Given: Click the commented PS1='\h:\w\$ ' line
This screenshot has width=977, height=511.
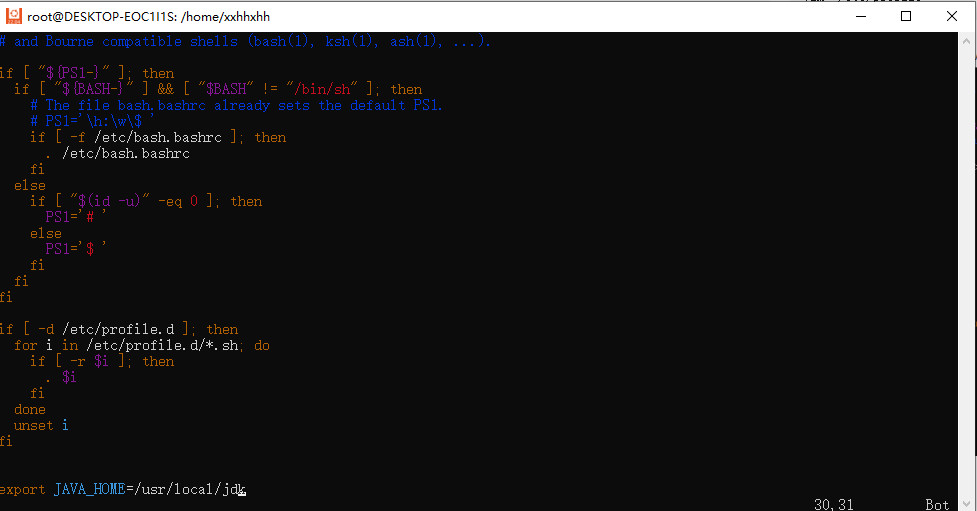Looking at the screenshot, I should pyautogui.click(x=92, y=121).
